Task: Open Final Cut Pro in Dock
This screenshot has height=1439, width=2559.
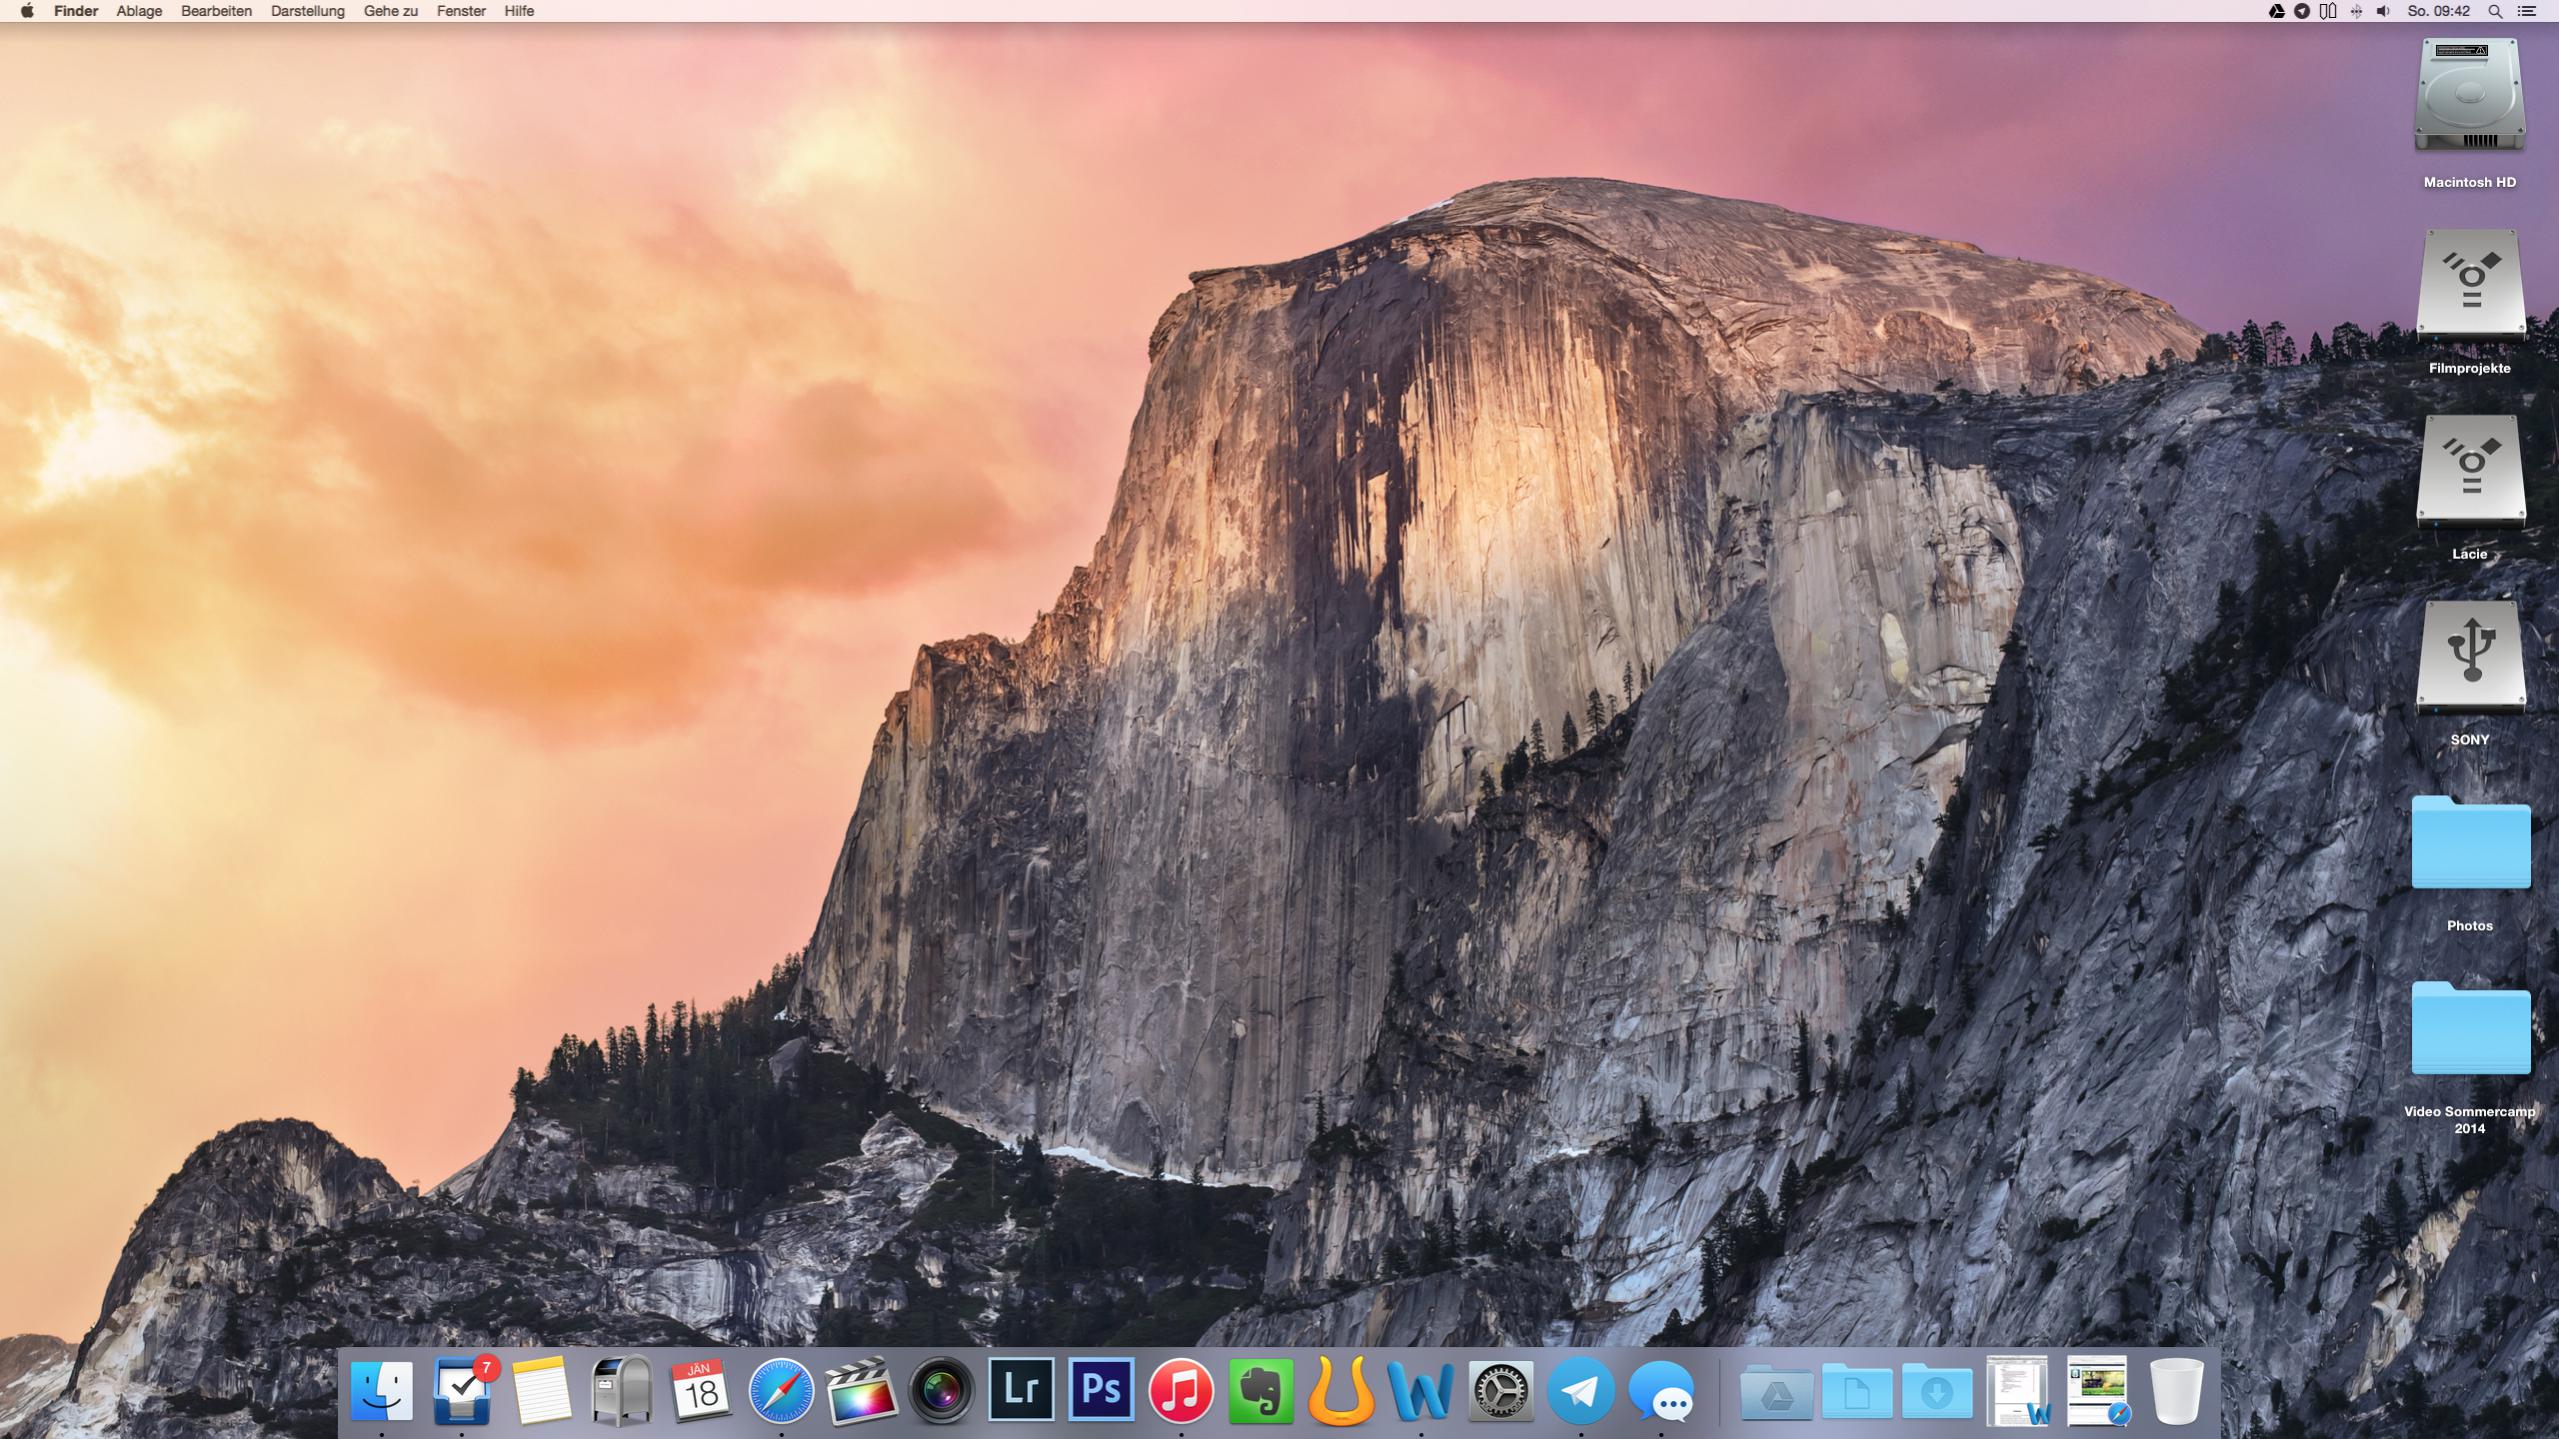Action: (x=861, y=1390)
